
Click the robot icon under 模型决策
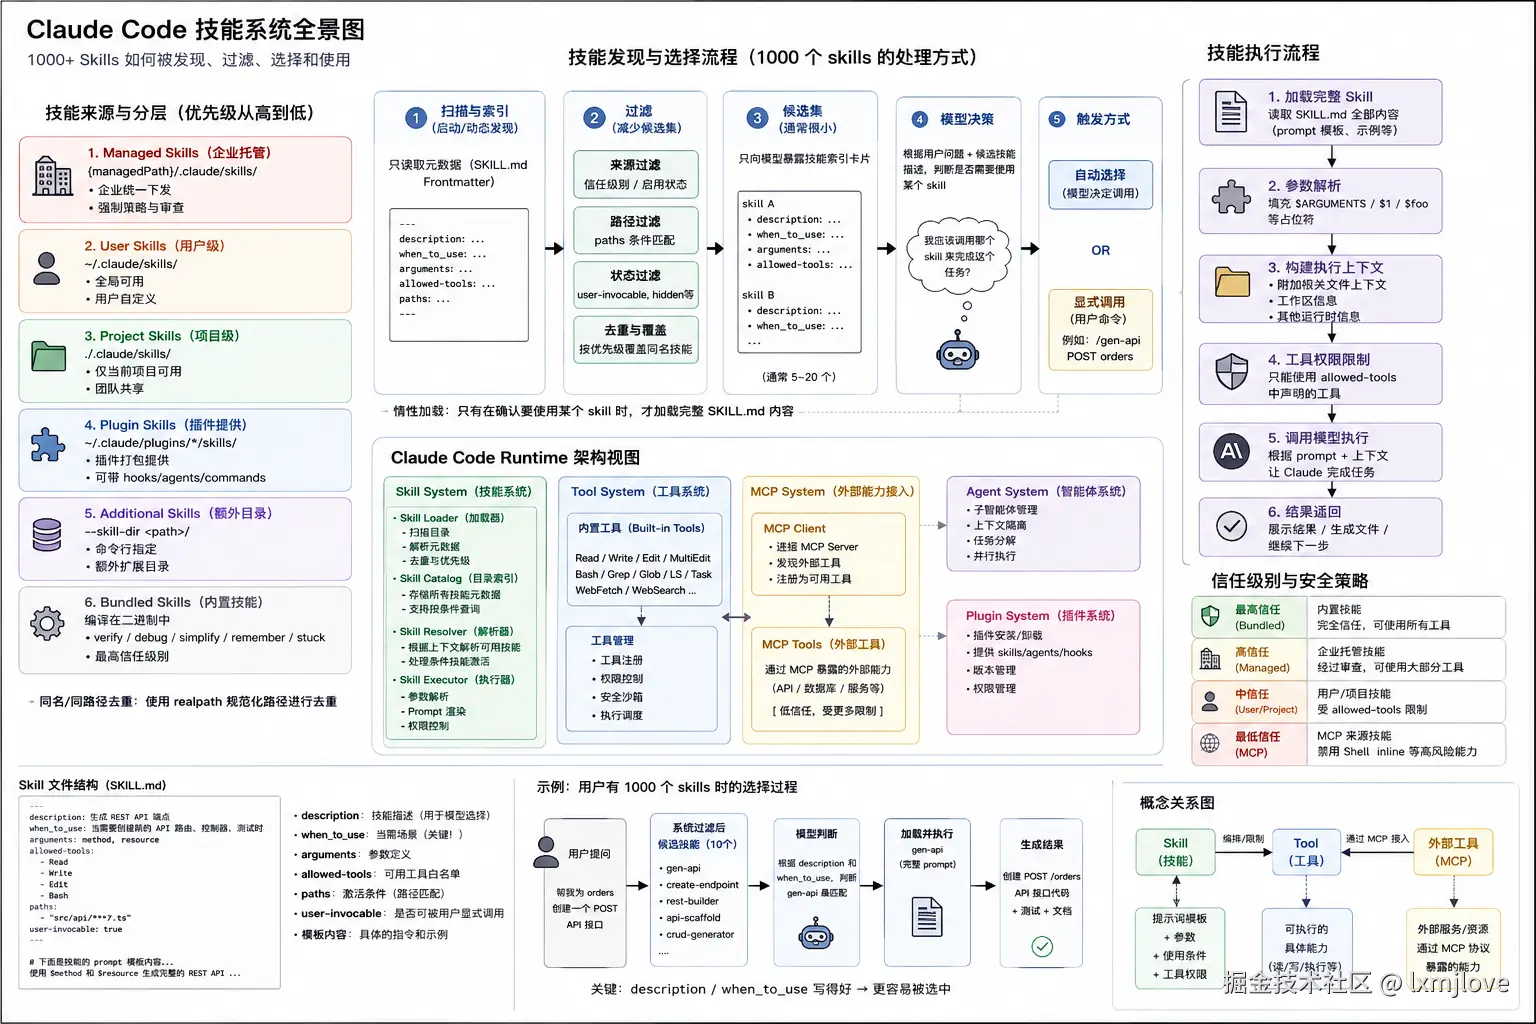point(958,353)
